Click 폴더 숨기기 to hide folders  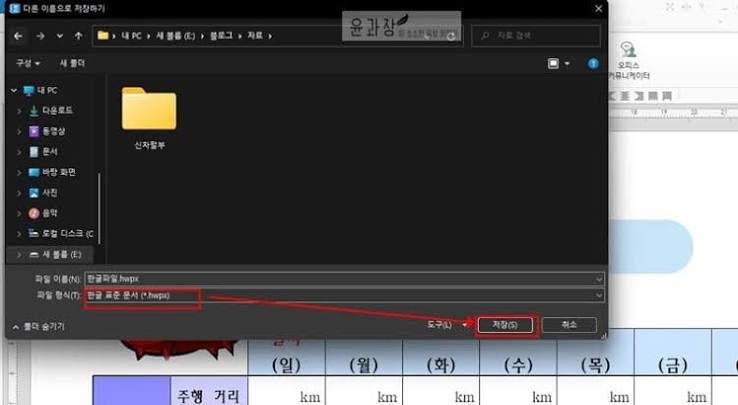click(39, 326)
